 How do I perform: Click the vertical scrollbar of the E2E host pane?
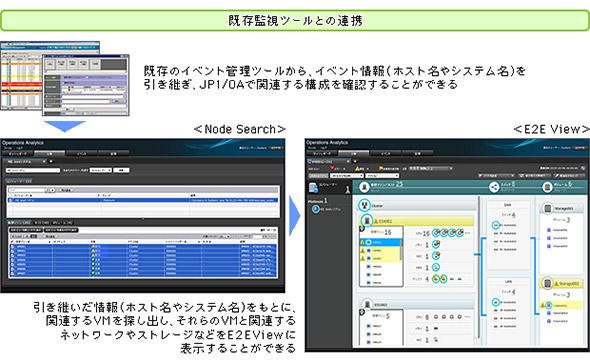[x=479, y=267]
